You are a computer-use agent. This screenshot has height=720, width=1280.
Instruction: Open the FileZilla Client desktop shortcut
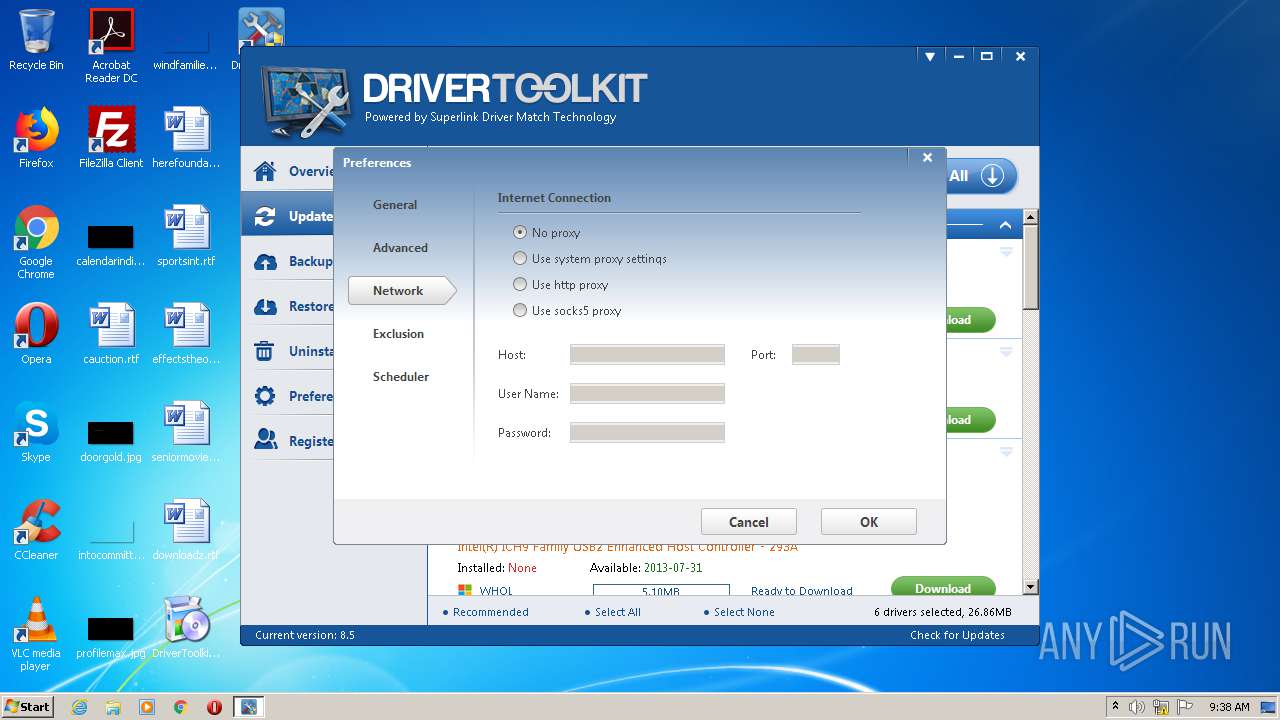pyautogui.click(x=111, y=138)
